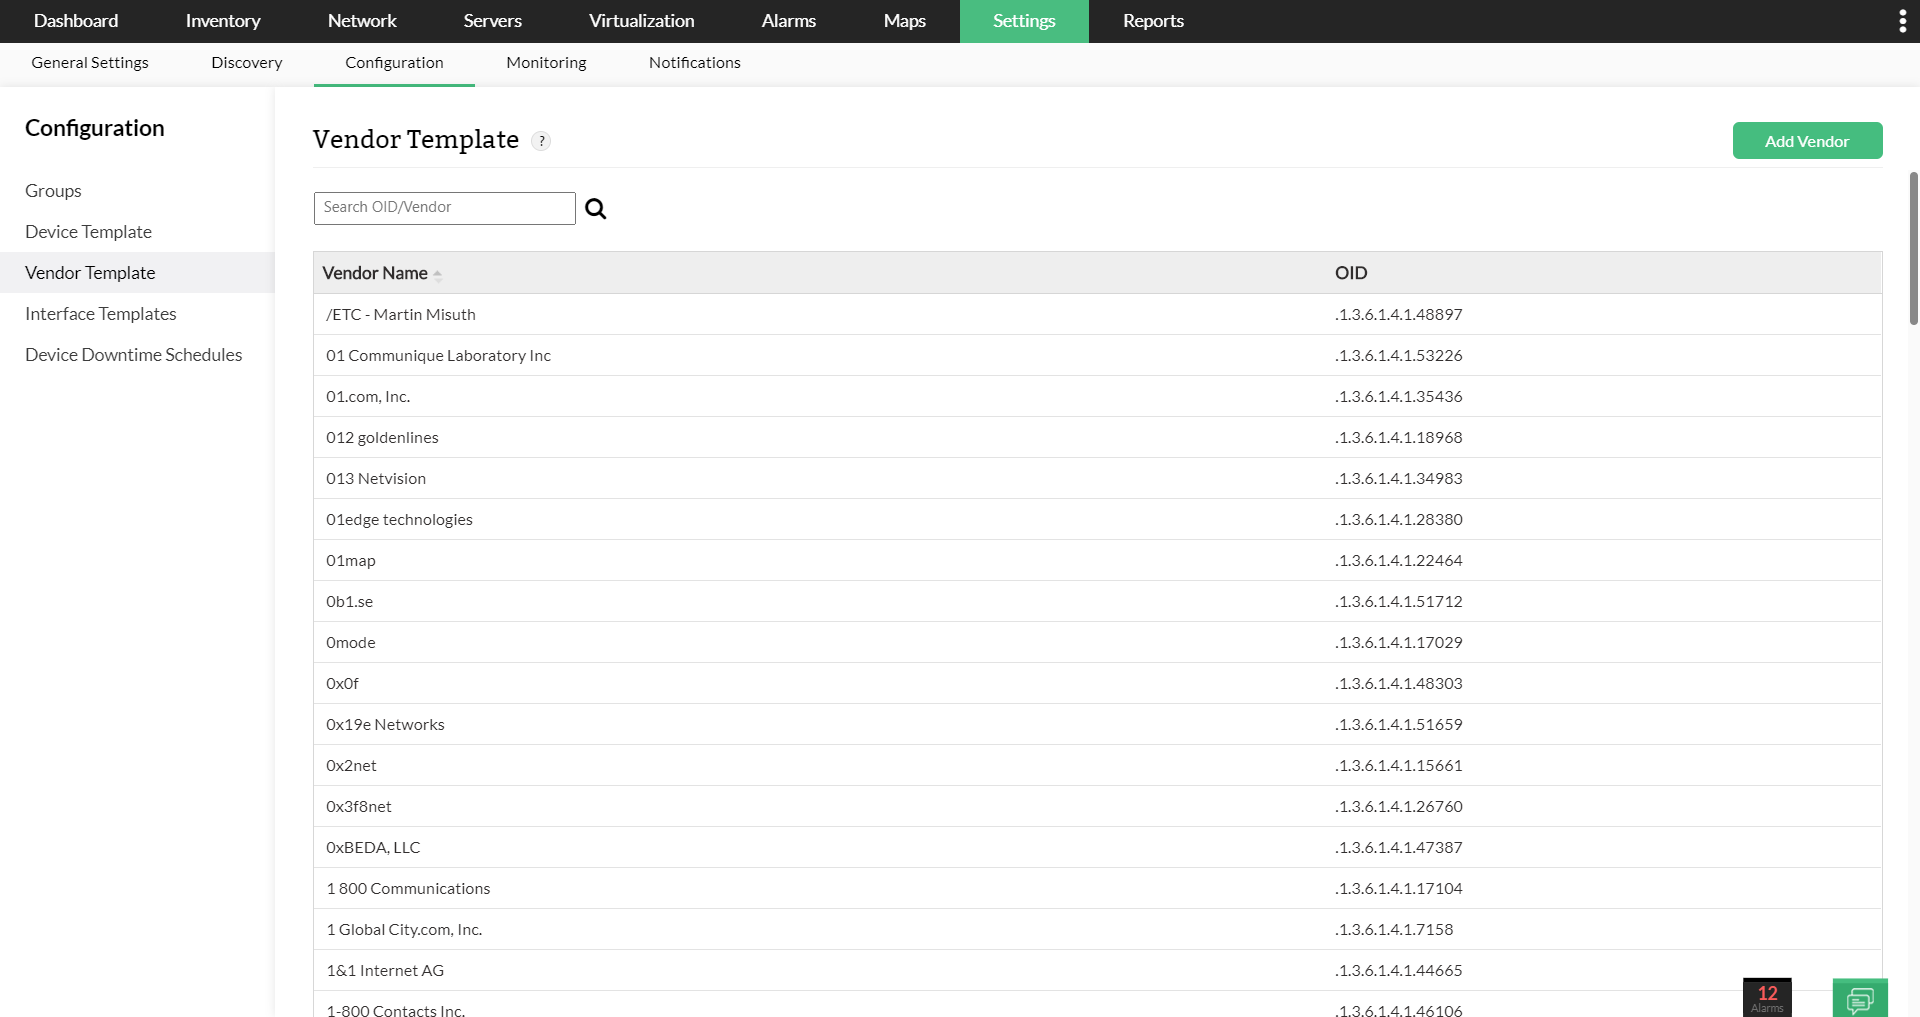Click OID .1.3.6.1.4.1.35436
The image size is (1920, 1017).
pyautogui.click(x=1398, y=397)
